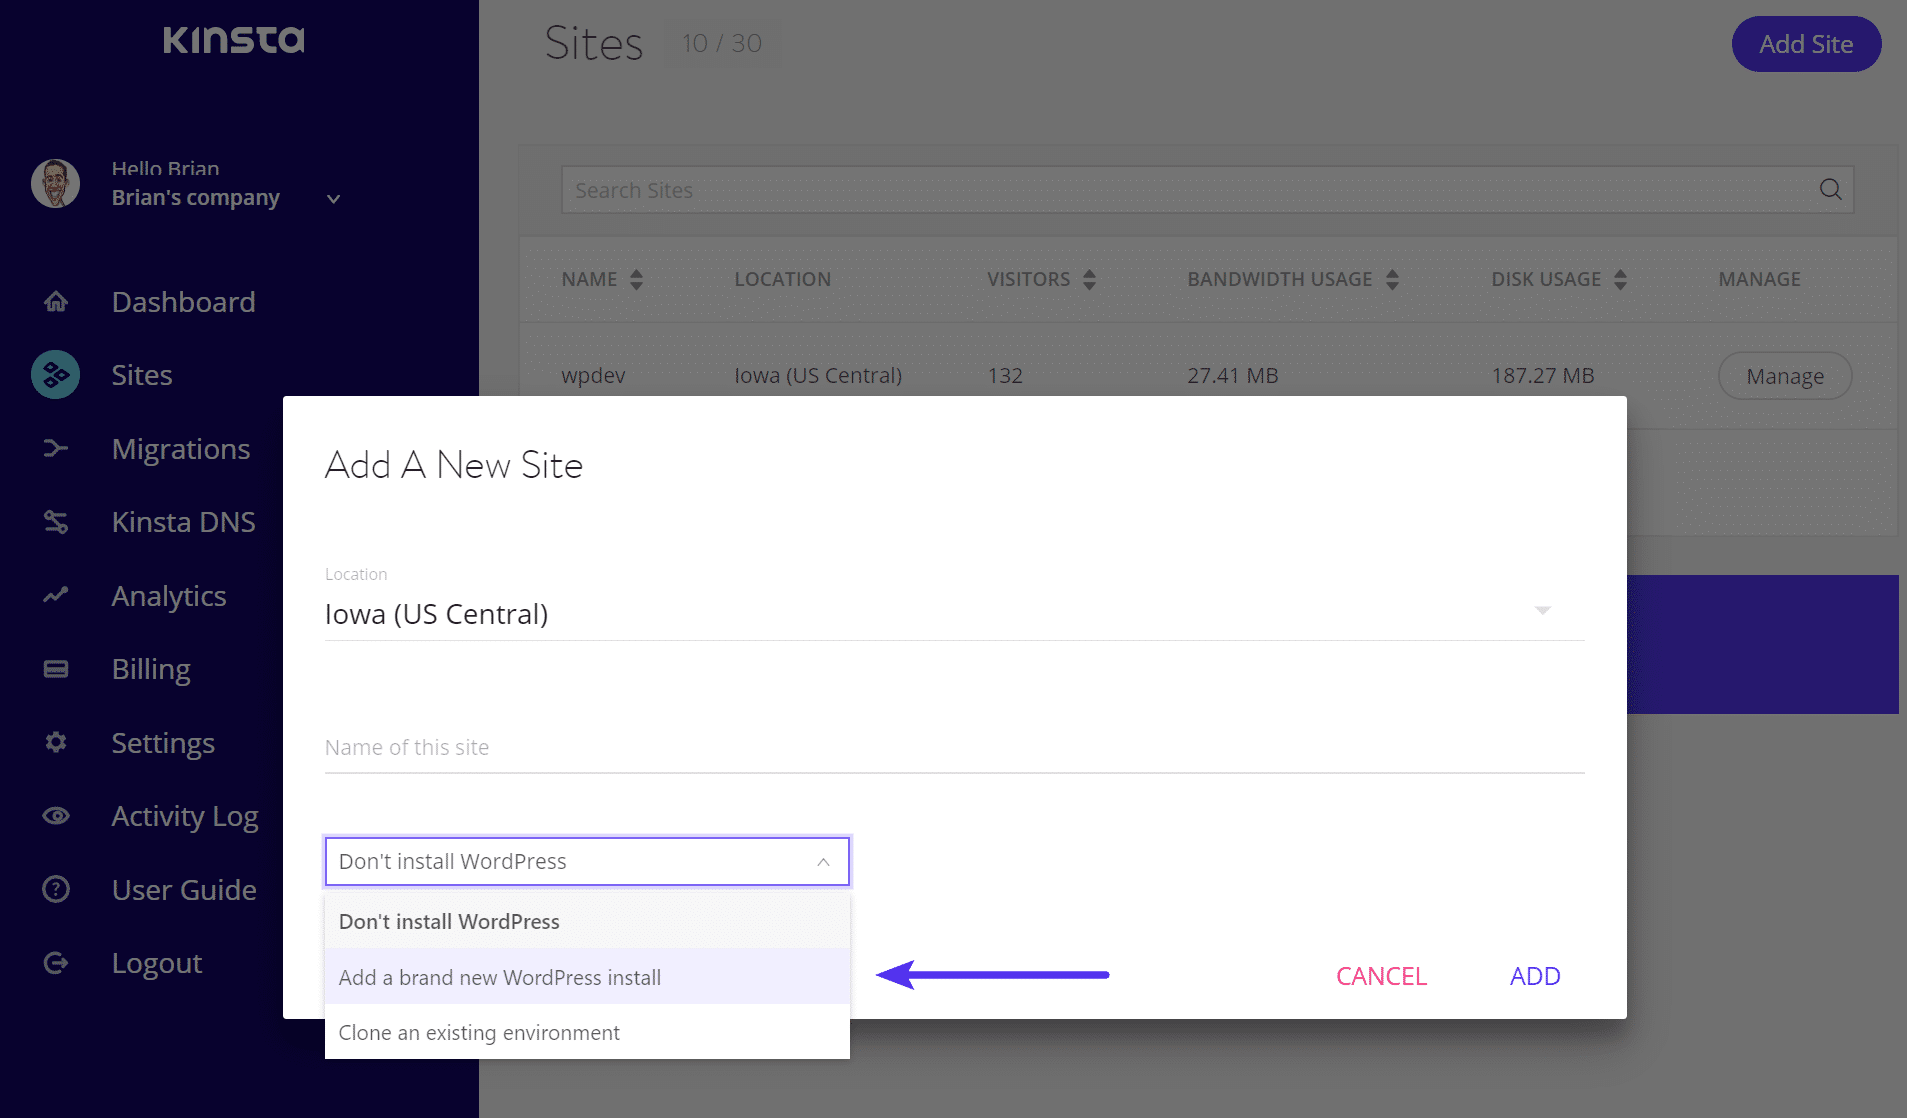The height and width of the screenshot is (1118, 1907).
Task: Collapse the install WordPress dropdown chevron
Action: click(822, 861)
